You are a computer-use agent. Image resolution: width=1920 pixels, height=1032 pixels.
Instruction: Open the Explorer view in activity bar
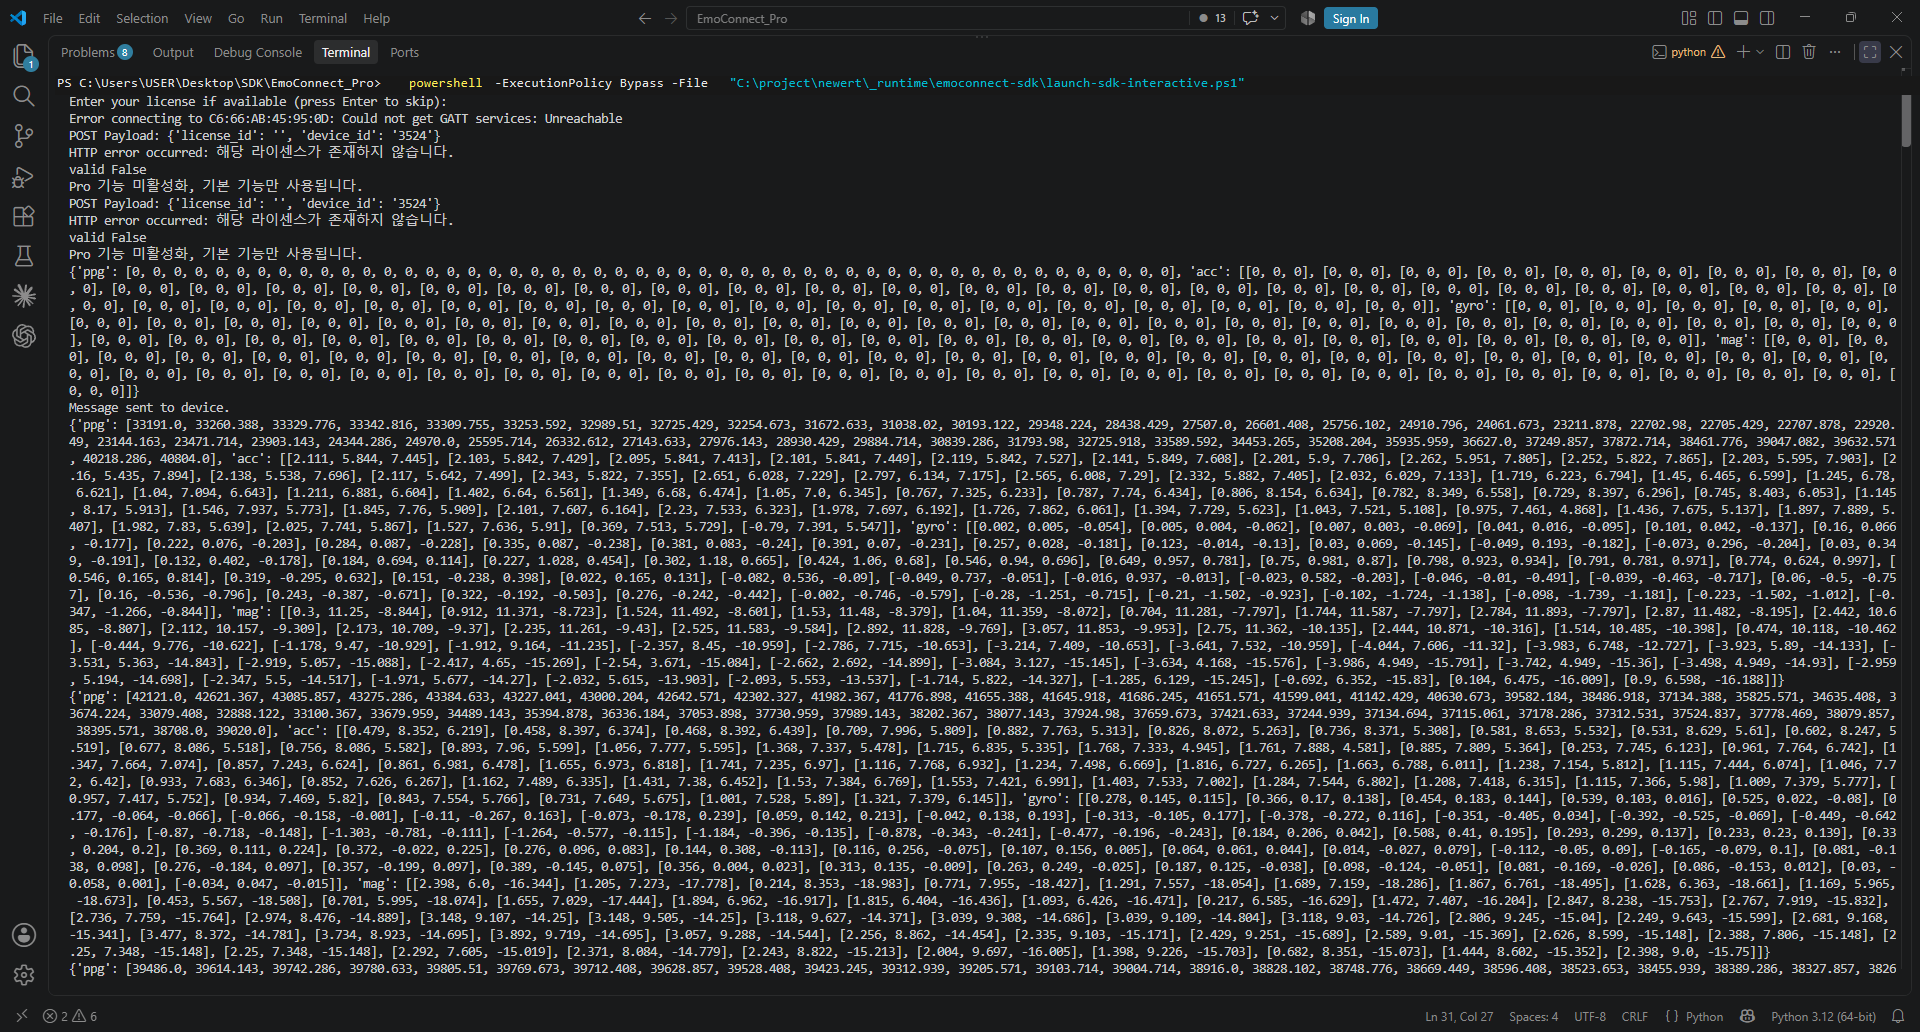[24, 56]
